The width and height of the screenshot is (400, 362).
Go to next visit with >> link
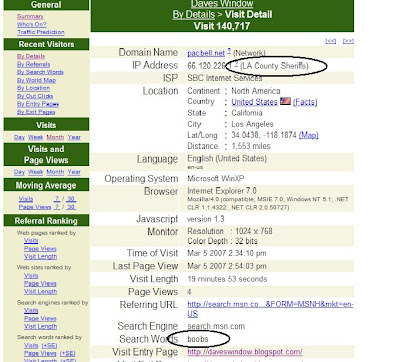[348, 41]
